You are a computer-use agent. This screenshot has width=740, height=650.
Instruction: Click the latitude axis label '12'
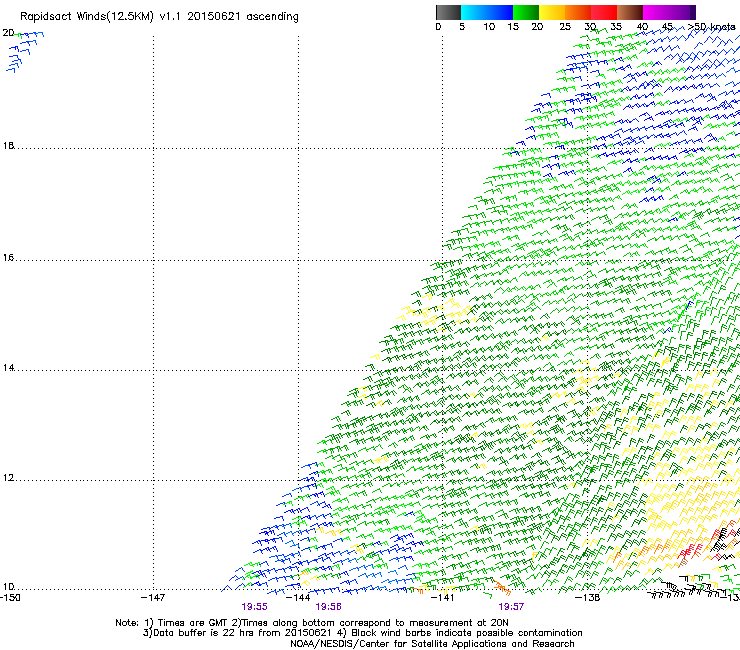click(8, 478)
